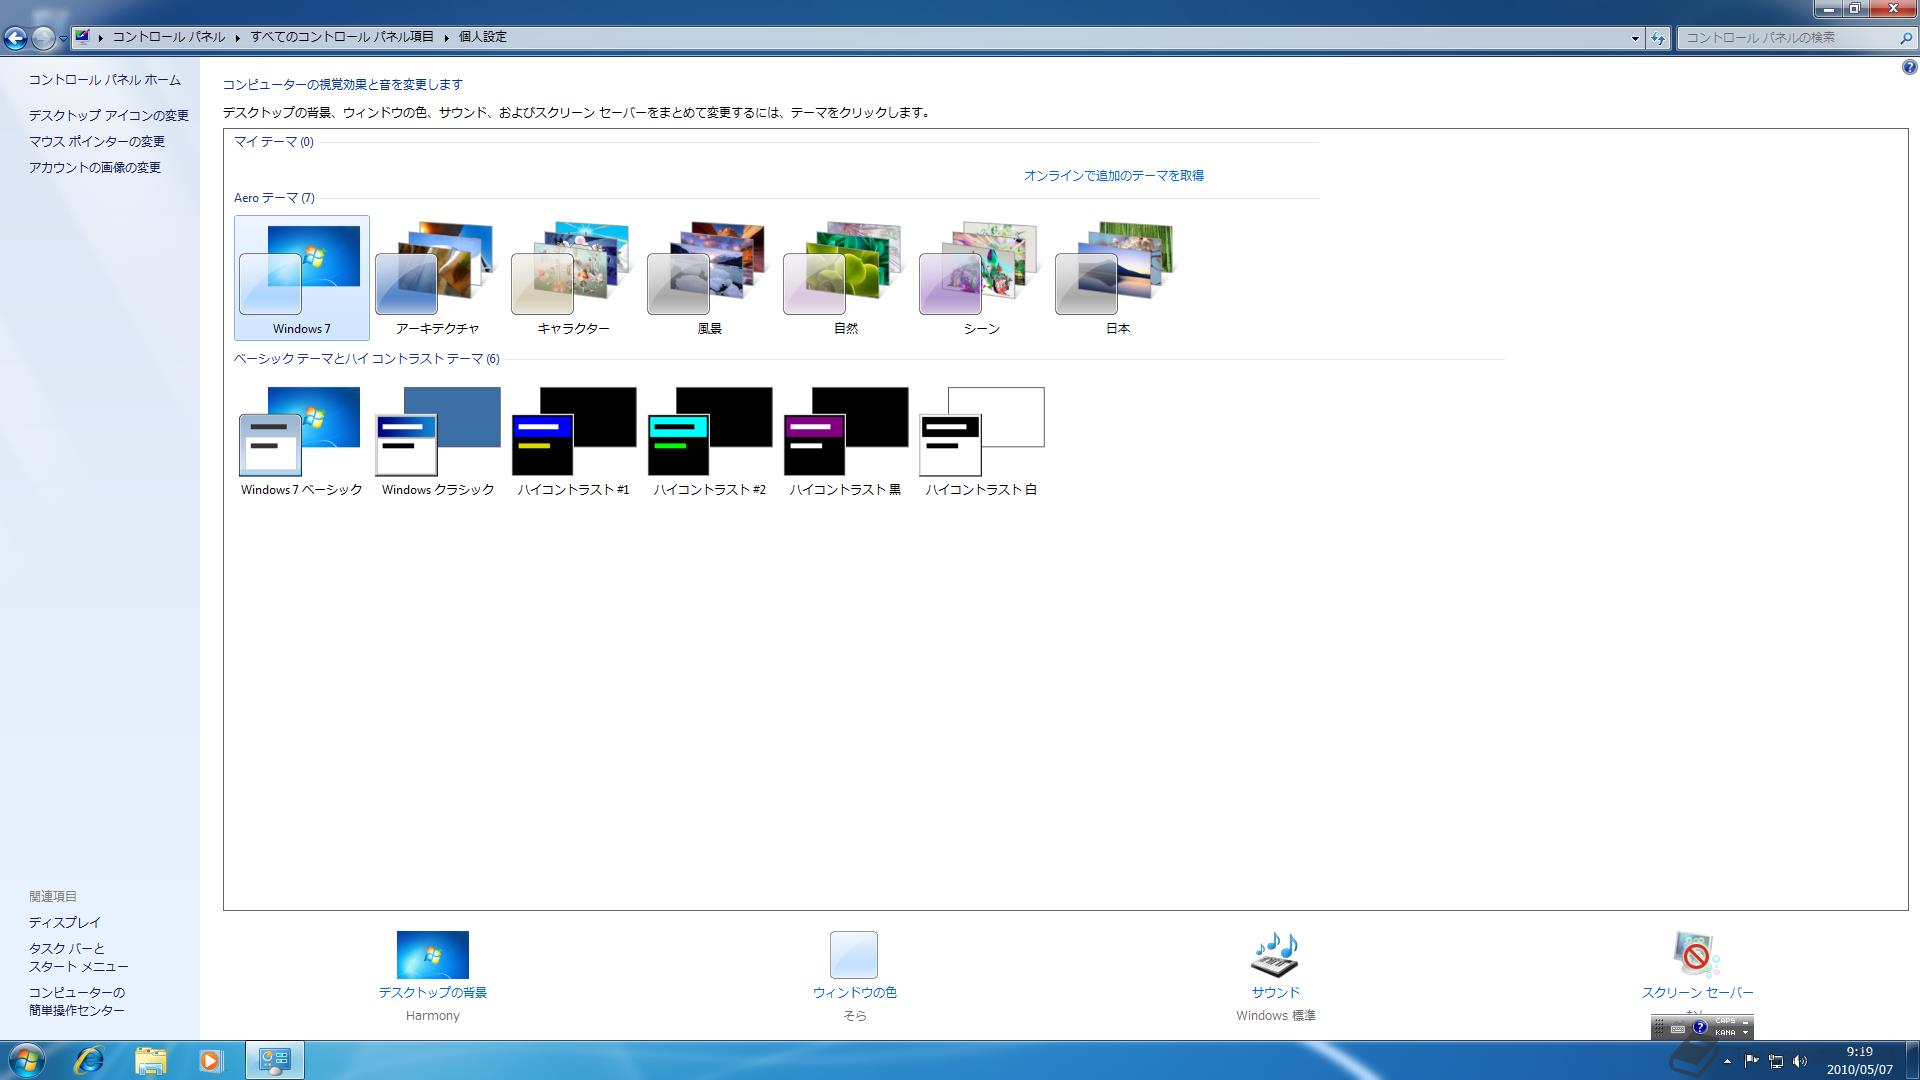Click すべてのコントロール パネル項目 breadcrumb

point(342,37)
